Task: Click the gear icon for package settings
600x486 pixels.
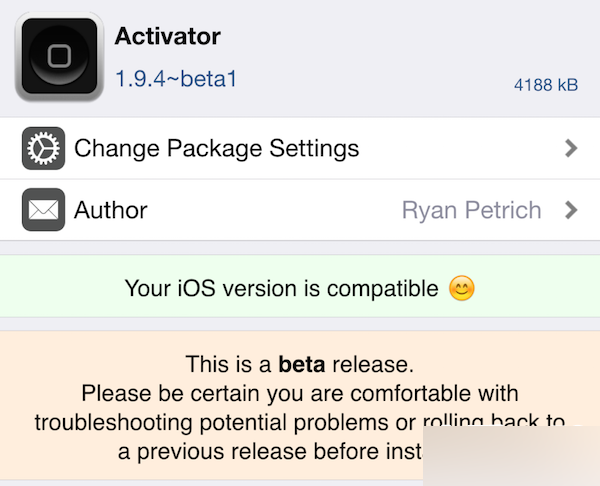Action: (x=43, y=149)
